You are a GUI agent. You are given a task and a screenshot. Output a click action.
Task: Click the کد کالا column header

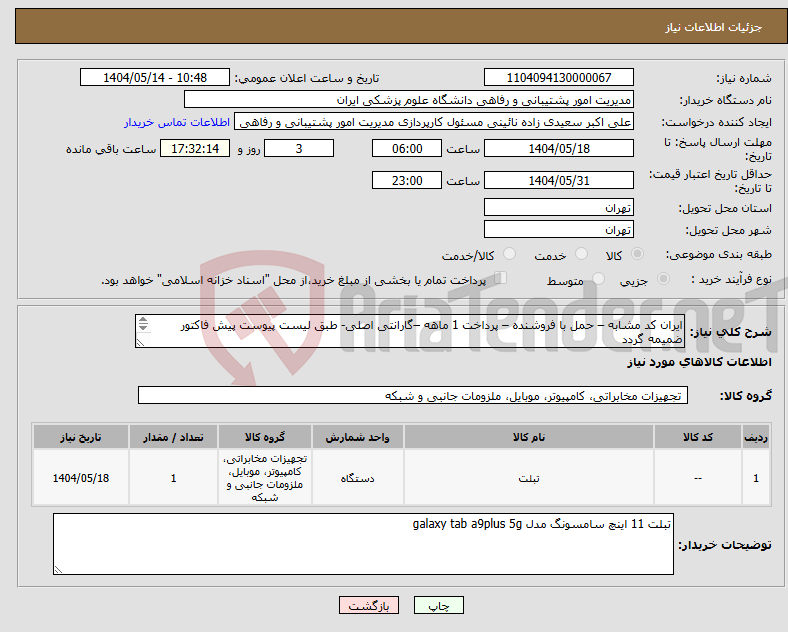(698, 437)
